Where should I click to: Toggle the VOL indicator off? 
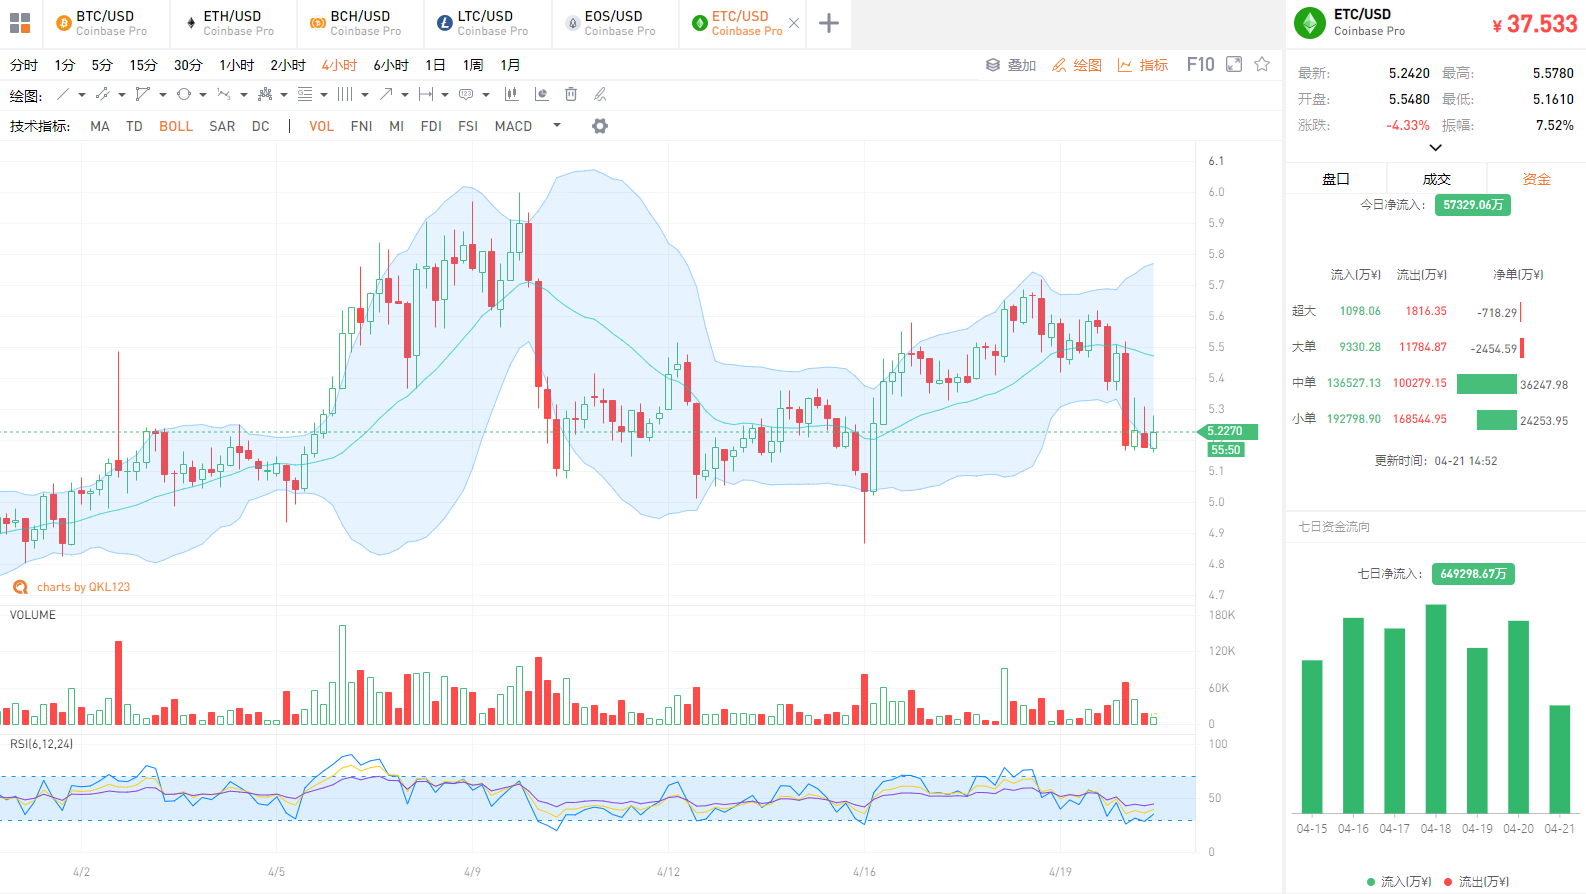pyautogui.click(x=321, y=126)
